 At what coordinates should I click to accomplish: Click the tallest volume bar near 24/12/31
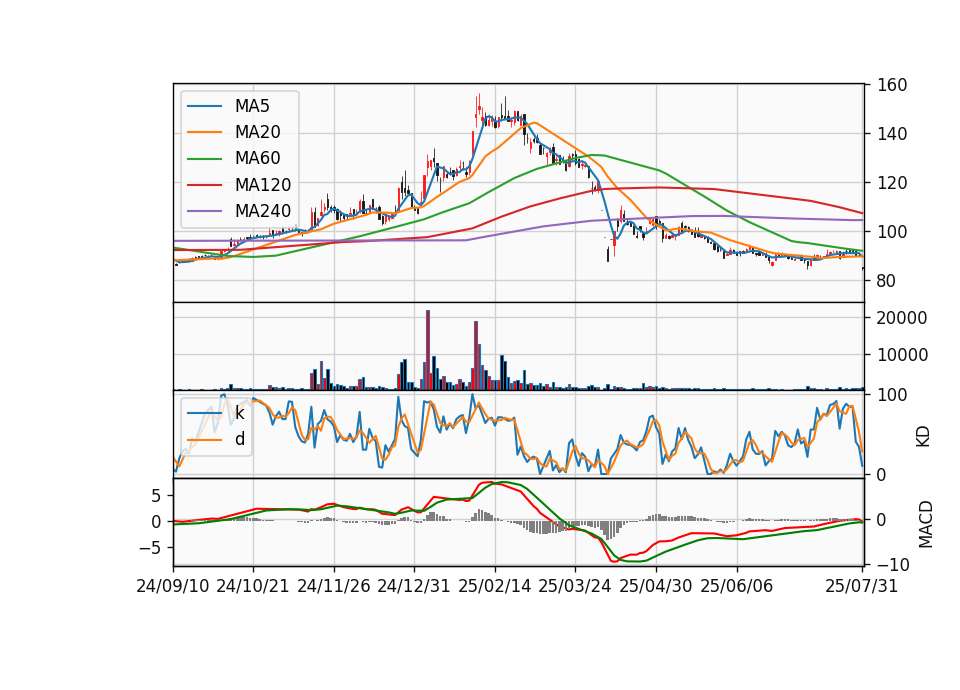428,350
